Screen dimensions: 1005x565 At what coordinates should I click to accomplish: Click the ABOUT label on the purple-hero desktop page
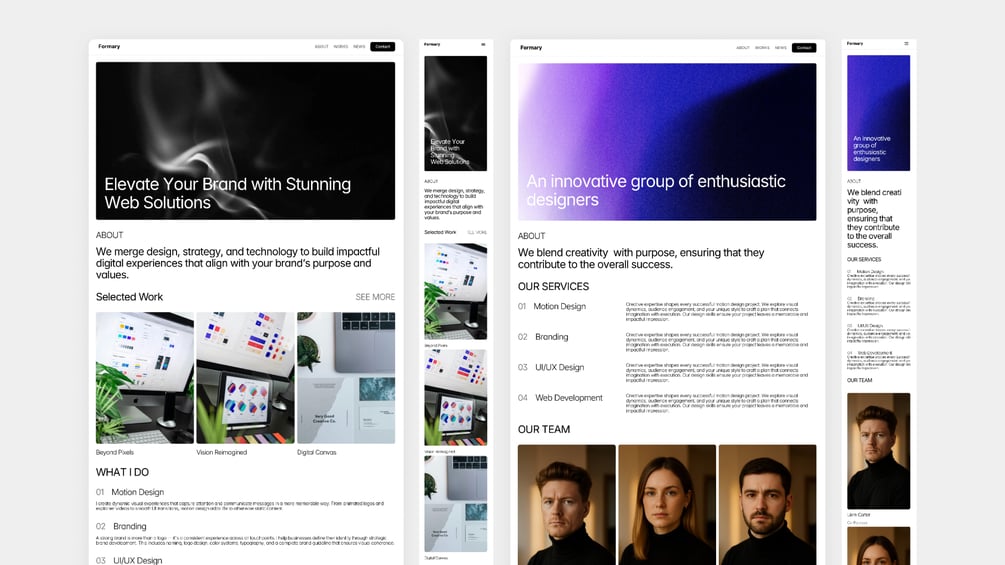click(x=531, y=236)
